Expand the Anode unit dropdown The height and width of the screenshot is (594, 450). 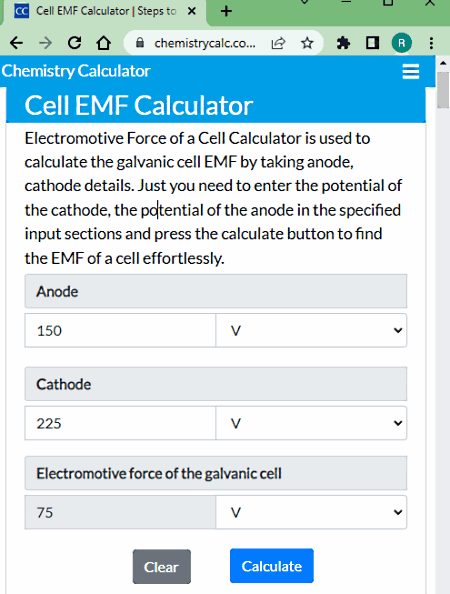tap(311, 330)
